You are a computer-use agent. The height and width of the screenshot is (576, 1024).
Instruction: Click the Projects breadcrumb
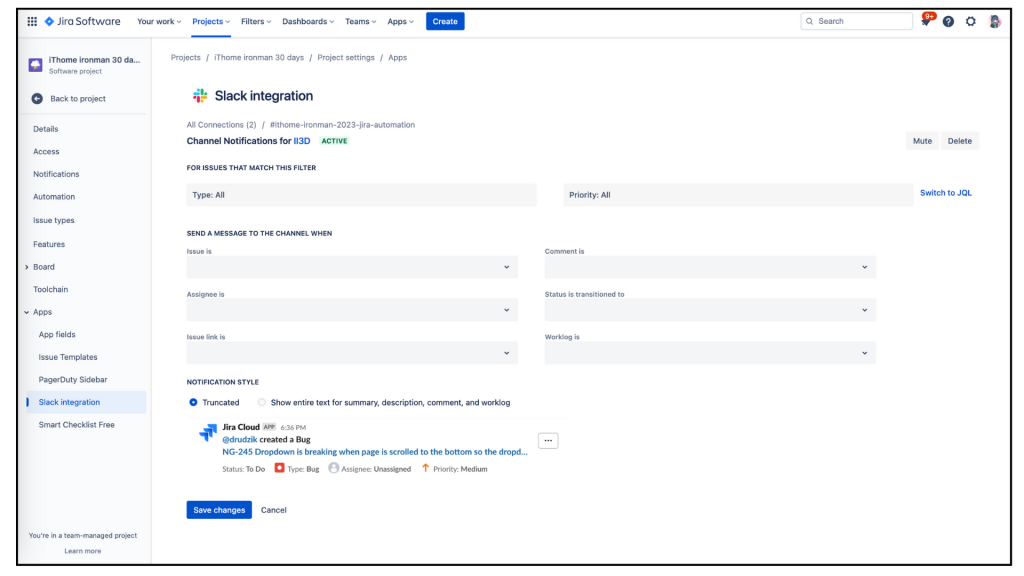pos(185,57)
